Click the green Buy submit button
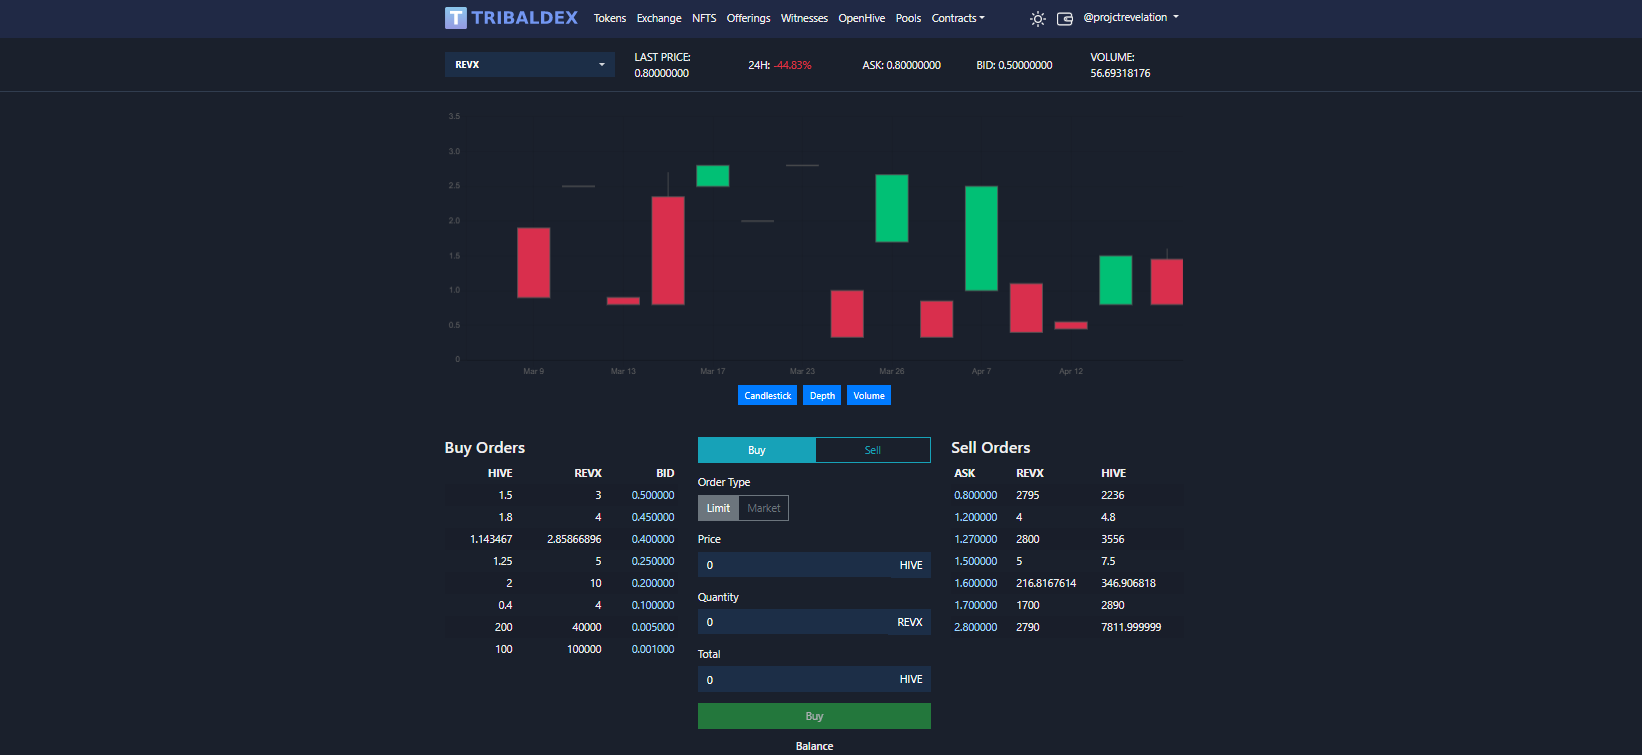 click(814, 716)
